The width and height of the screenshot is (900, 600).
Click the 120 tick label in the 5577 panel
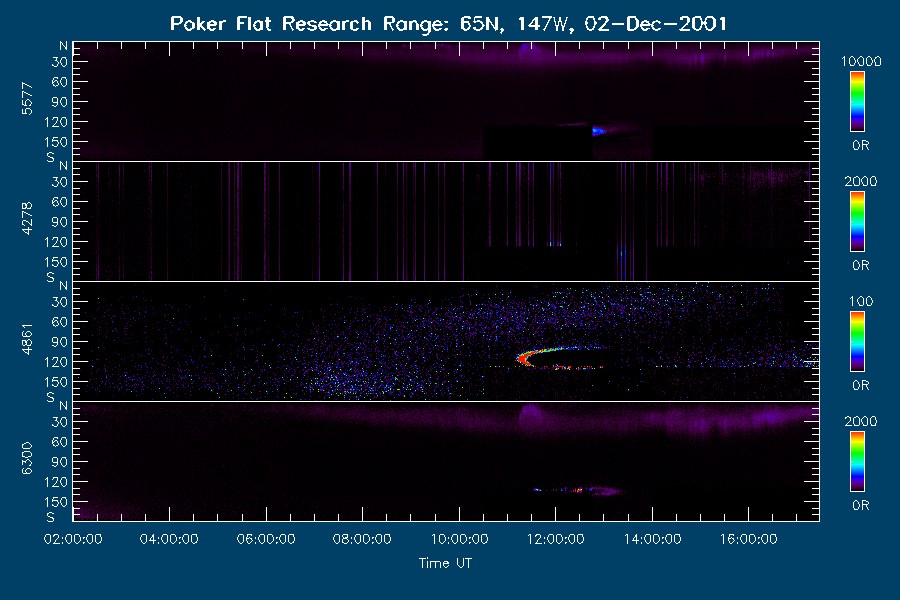(x=56, y=122)
